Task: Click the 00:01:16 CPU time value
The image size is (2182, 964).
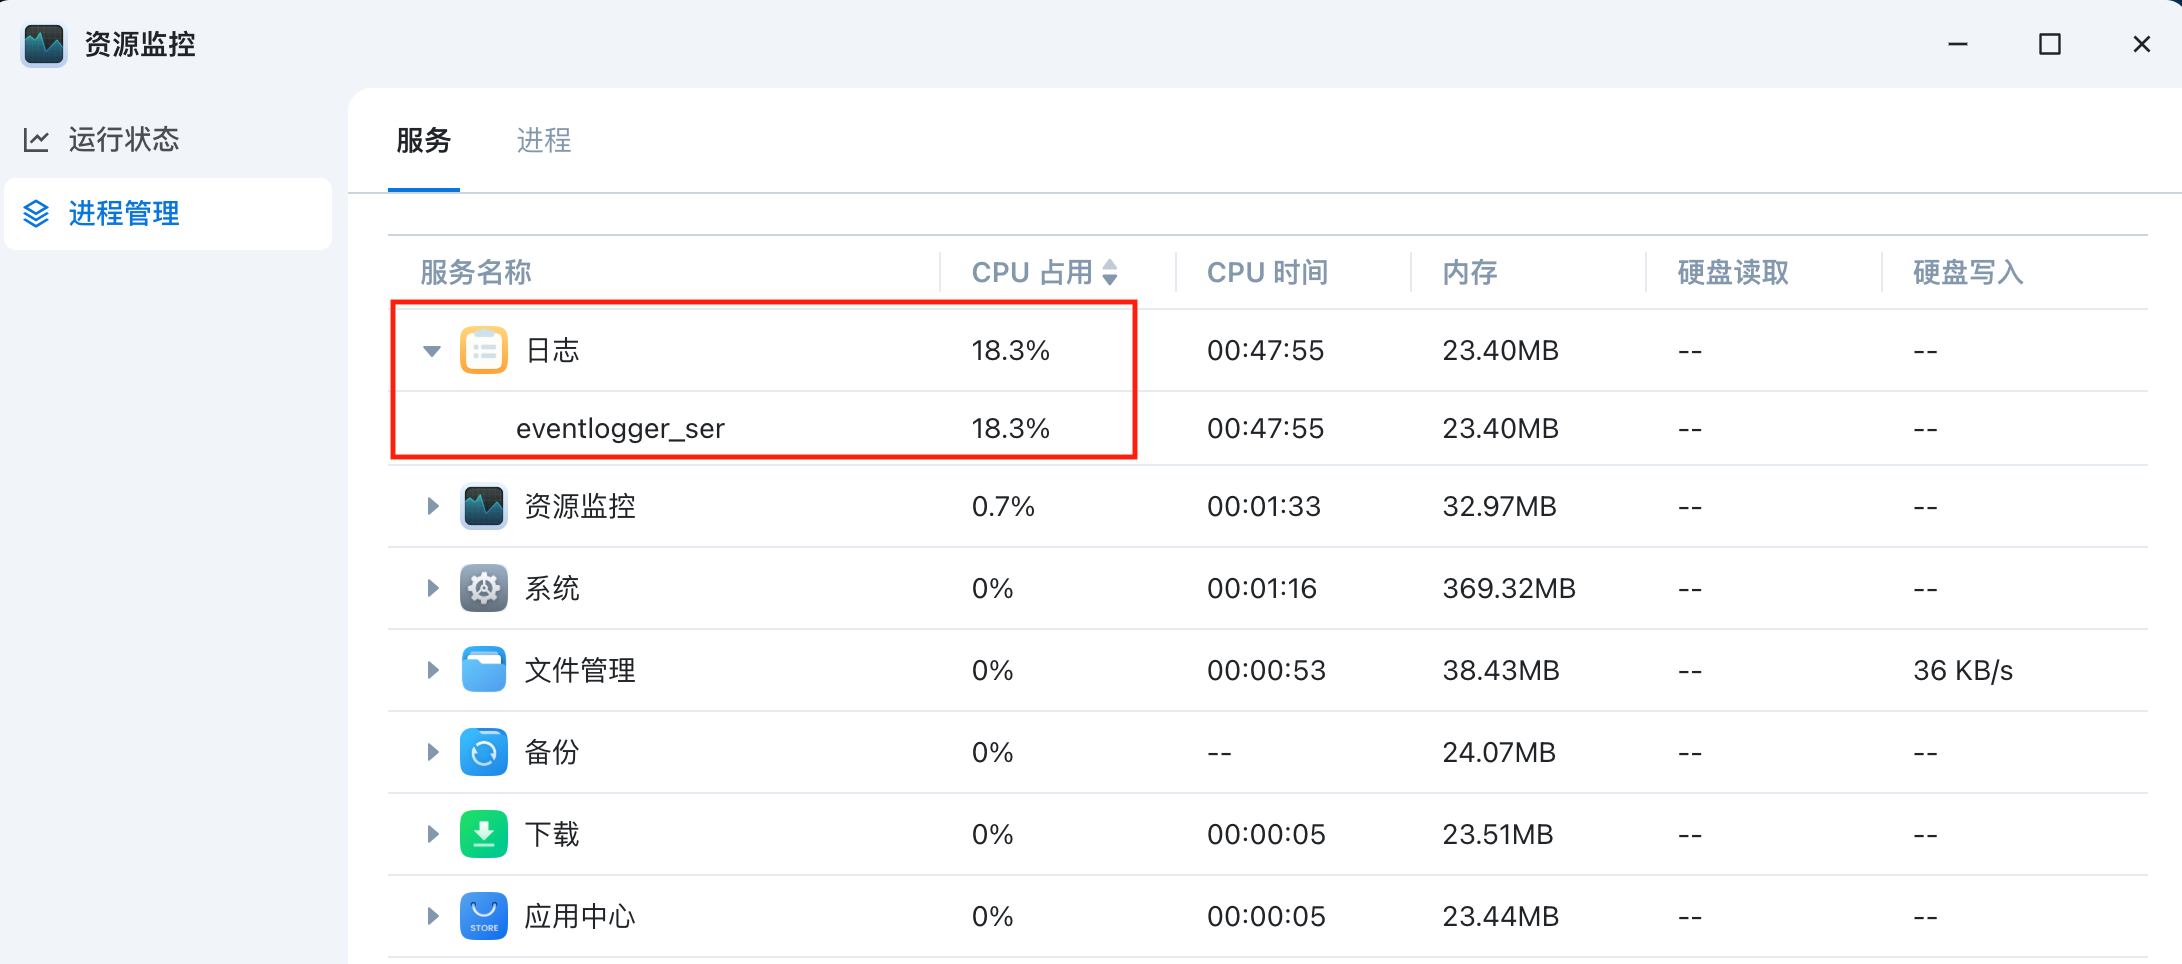Action: [1262, 588]
